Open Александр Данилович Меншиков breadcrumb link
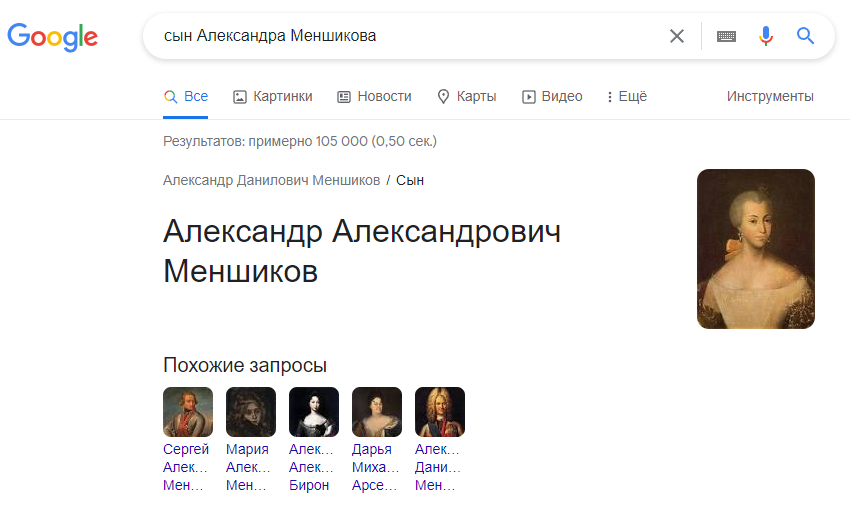 pyautogui.click(x=271, y=180)
